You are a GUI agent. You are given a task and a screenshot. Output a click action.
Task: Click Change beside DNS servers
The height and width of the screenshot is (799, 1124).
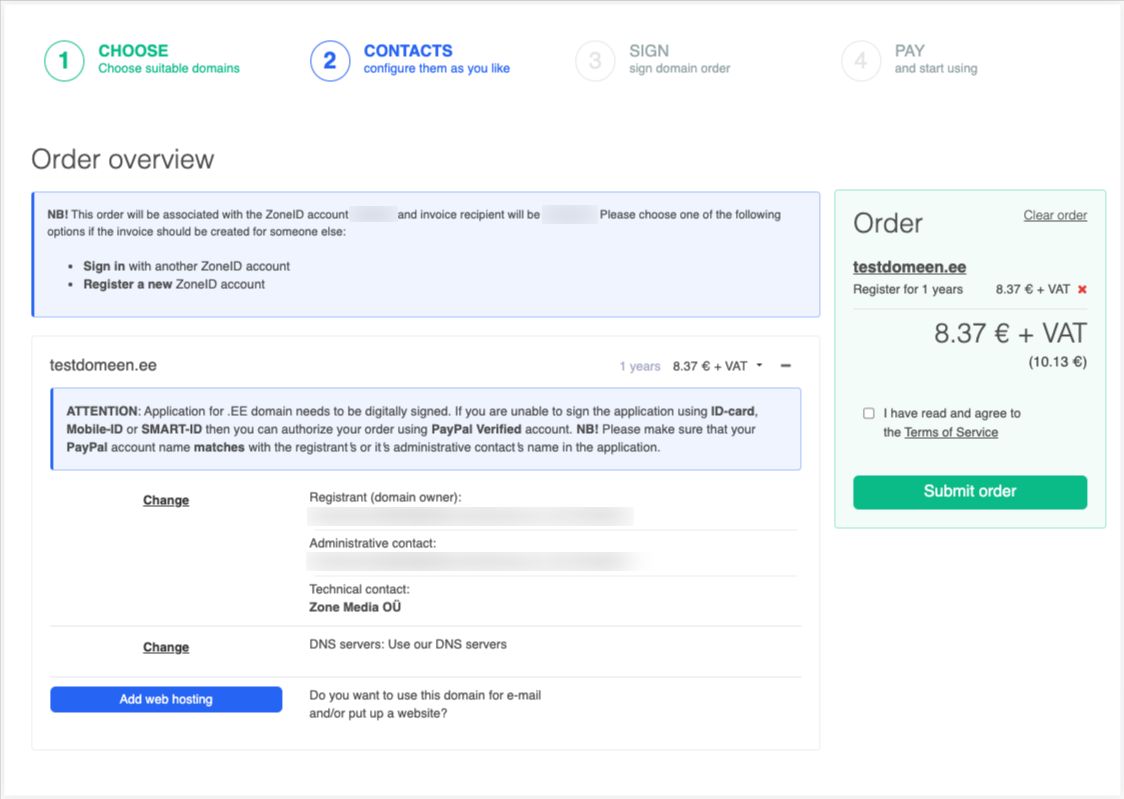pos(166,647)
